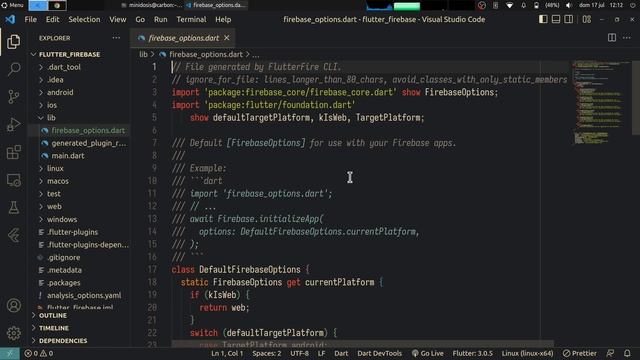Viewport: 640px width, 360px height.
Task: Click Dart DevTools in status bar
Action: pyautogui.click(x=380, y=353)
